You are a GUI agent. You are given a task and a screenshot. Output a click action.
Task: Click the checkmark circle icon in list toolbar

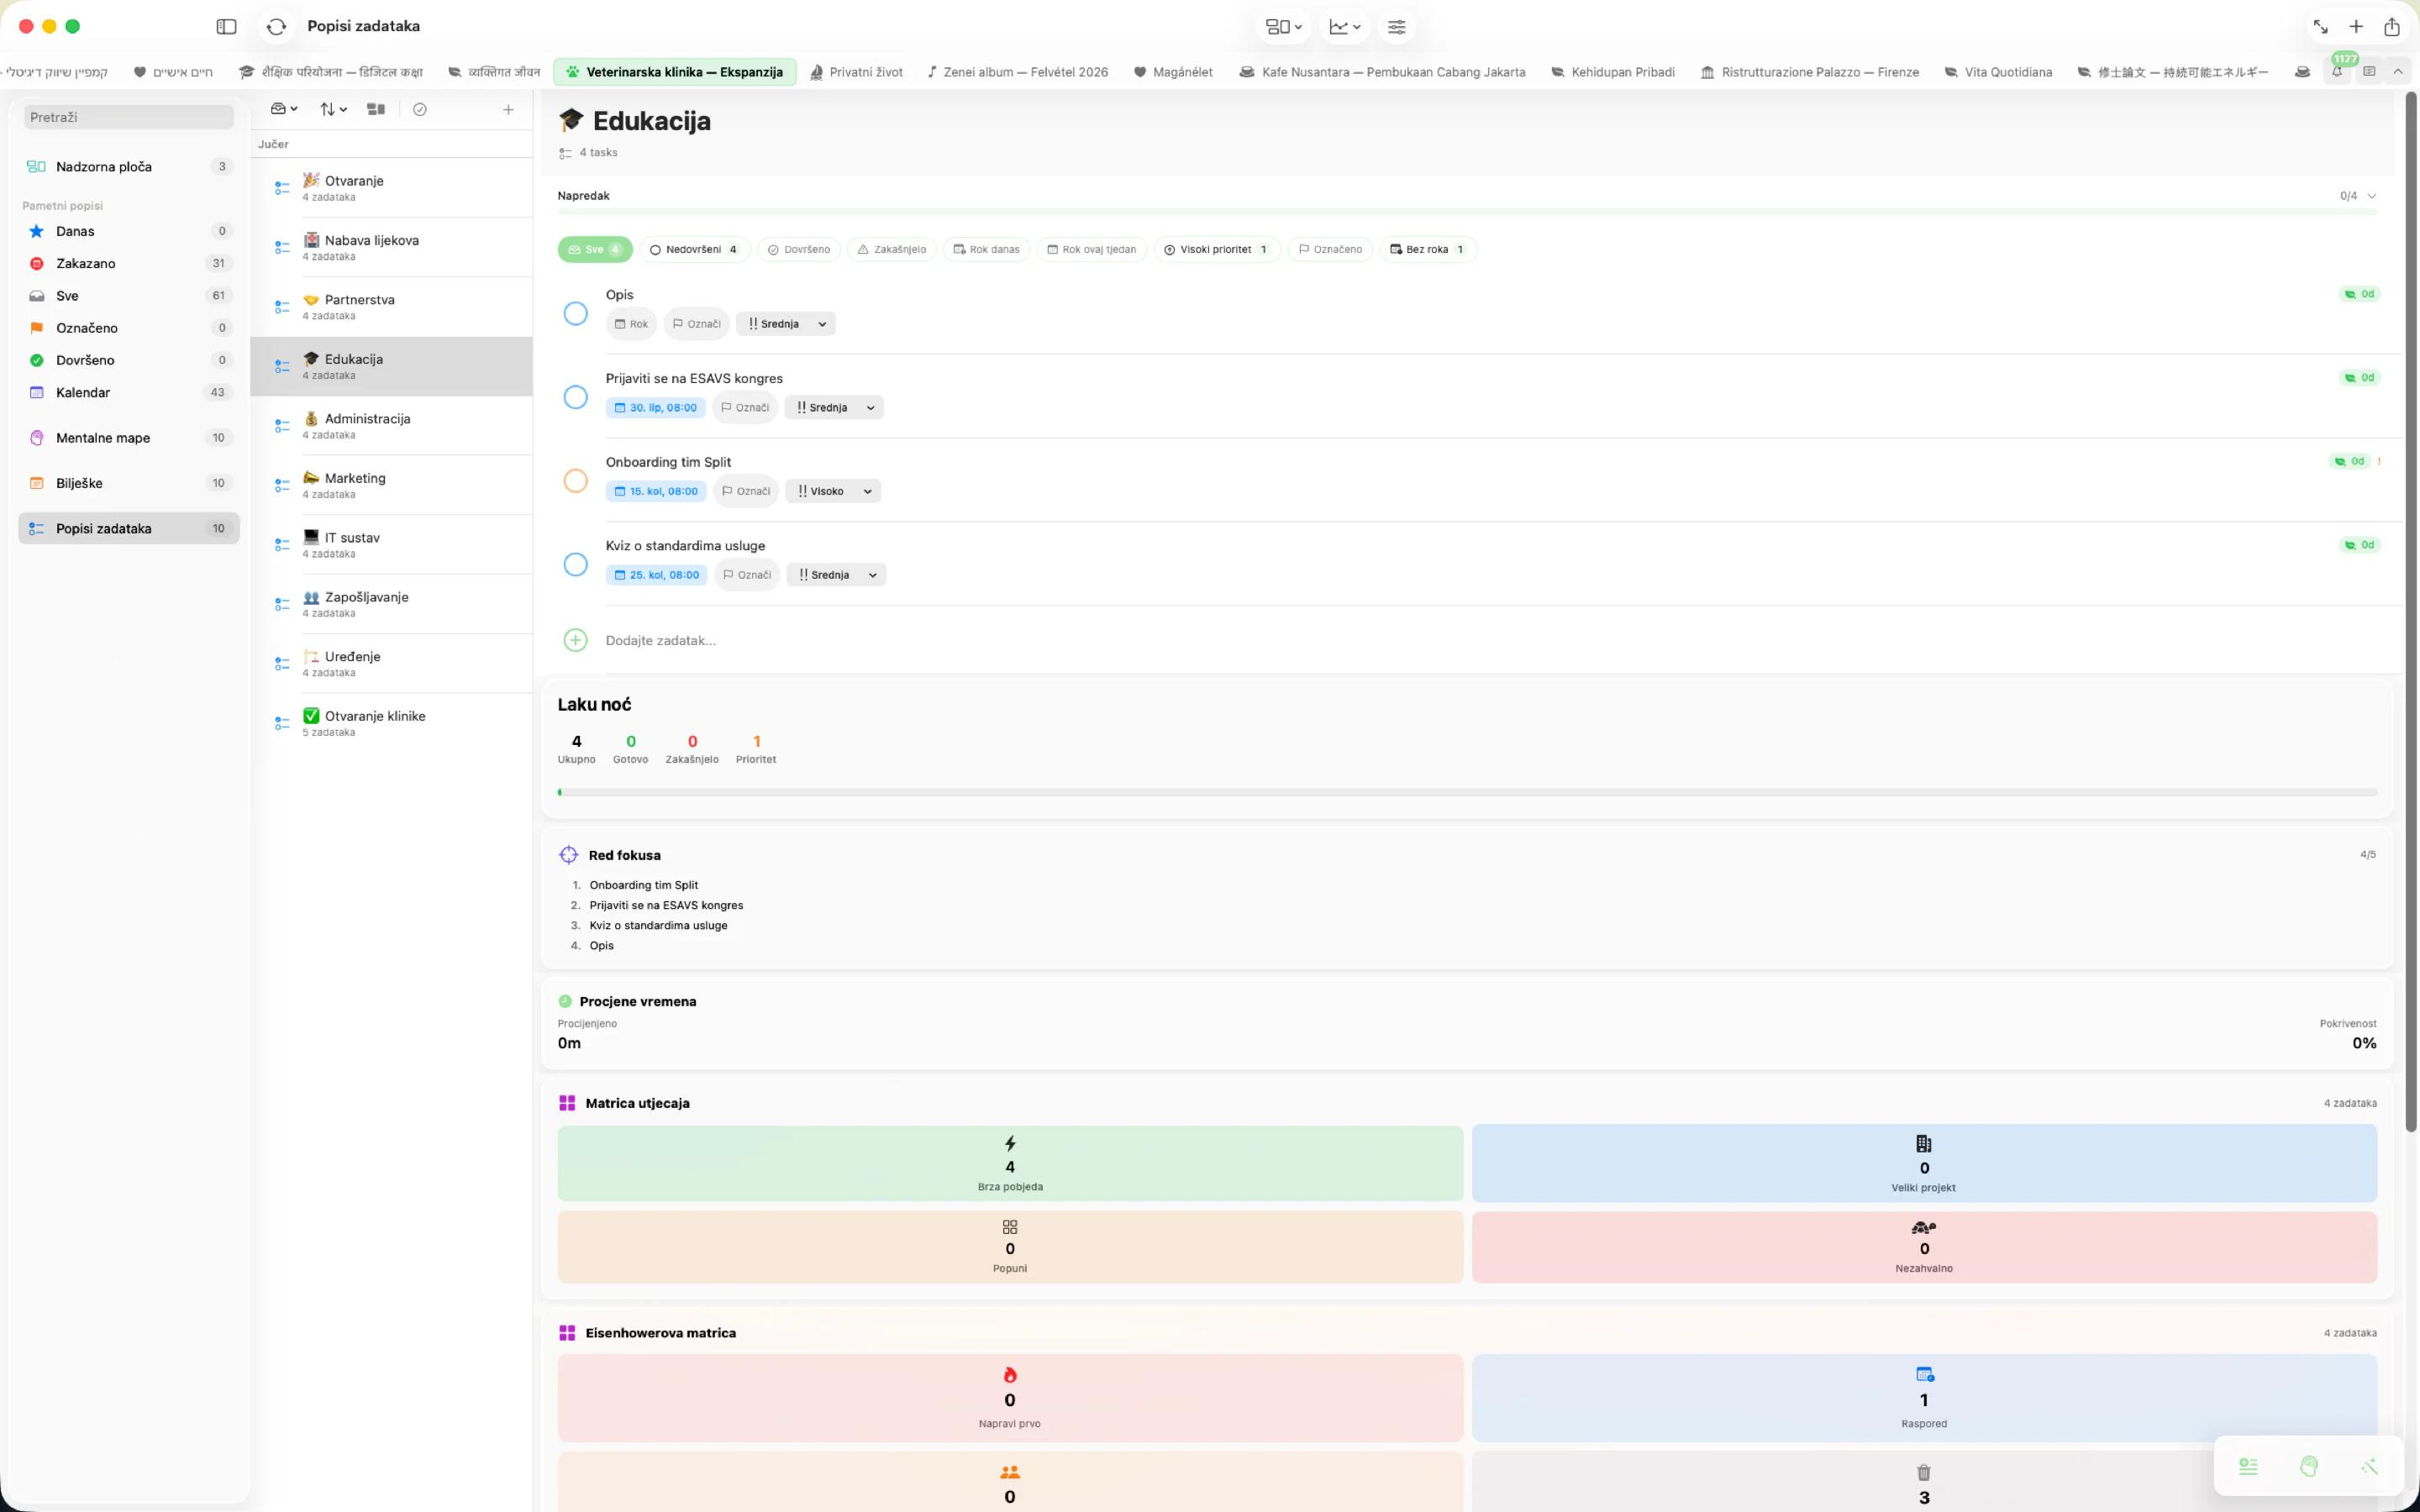(420, 109)
